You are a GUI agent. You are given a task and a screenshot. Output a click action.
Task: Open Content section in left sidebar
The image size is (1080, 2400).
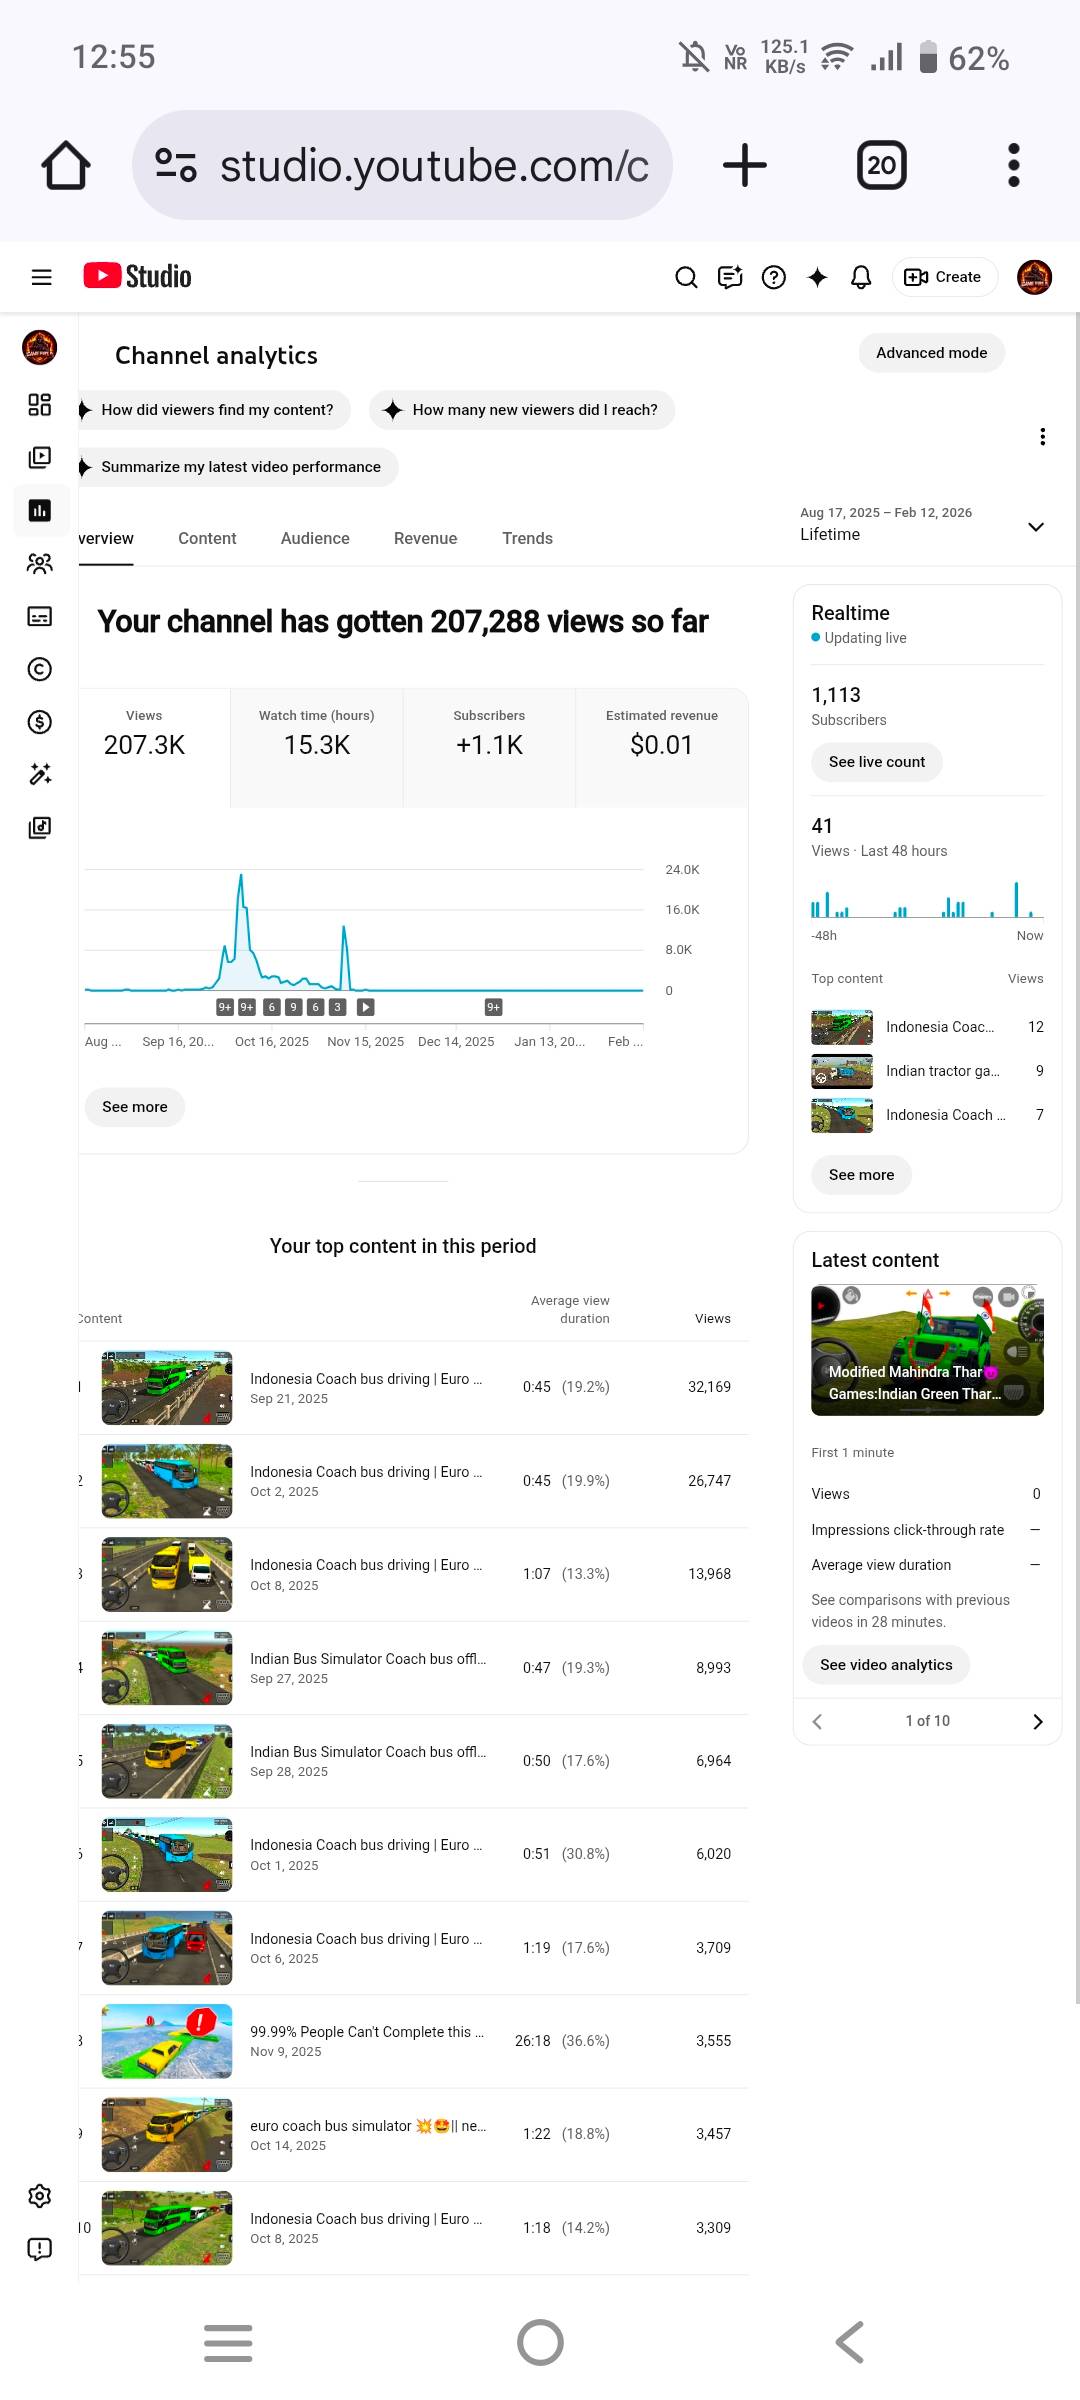click(x=40, y=458)
